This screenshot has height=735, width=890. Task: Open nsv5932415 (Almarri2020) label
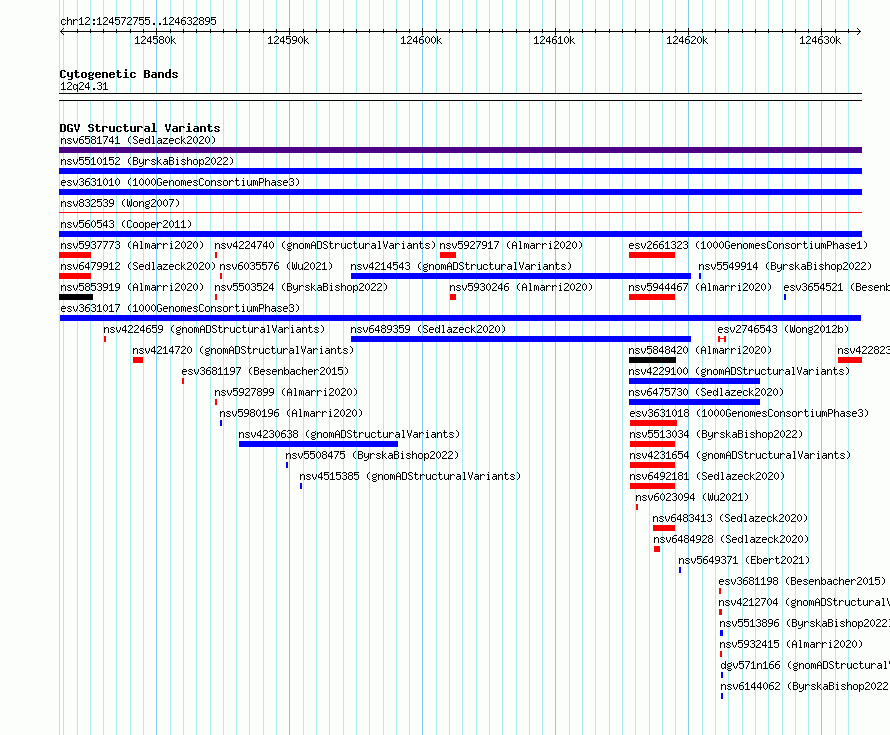click(x=791, y=644)
